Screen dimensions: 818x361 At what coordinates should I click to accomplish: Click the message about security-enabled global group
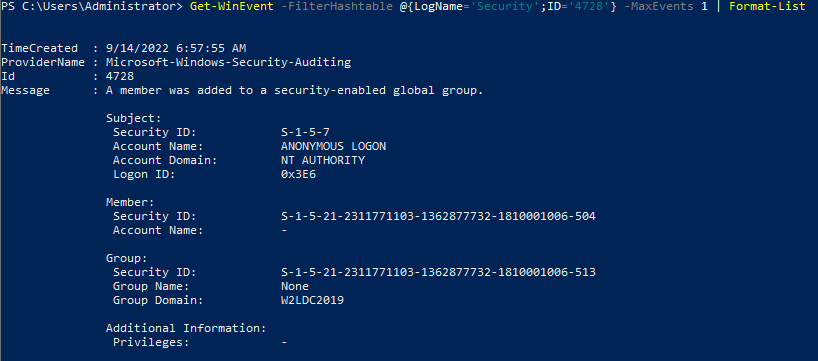click(295, 91)
